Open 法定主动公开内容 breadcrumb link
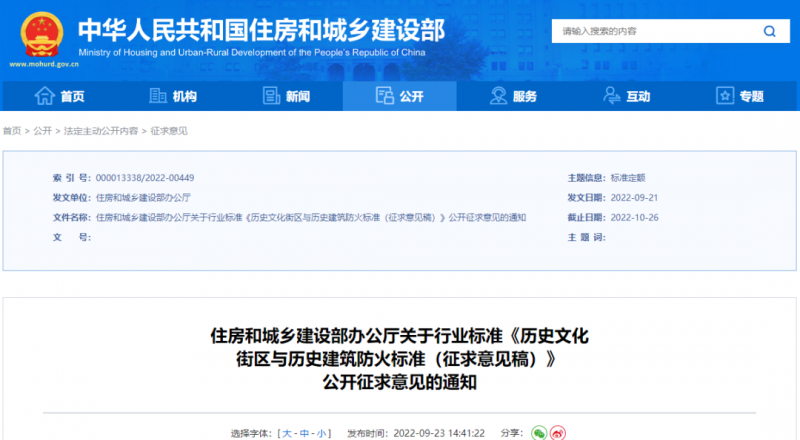Image resolution: width=800 pixels, height=440 pixels. 101,131
